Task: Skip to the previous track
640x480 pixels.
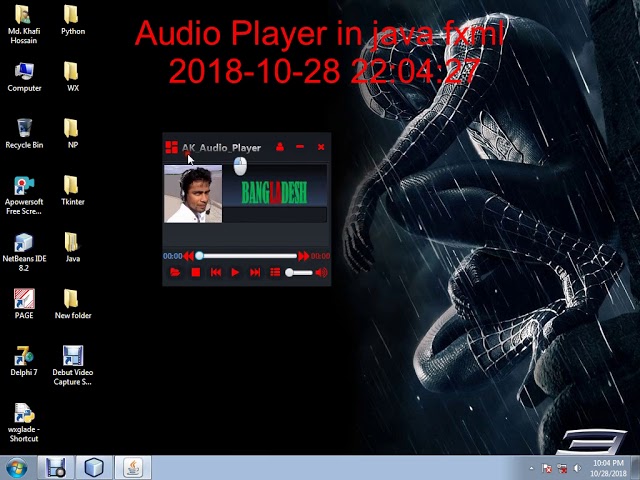Action: pyautogui.click(x=216, y=272)
